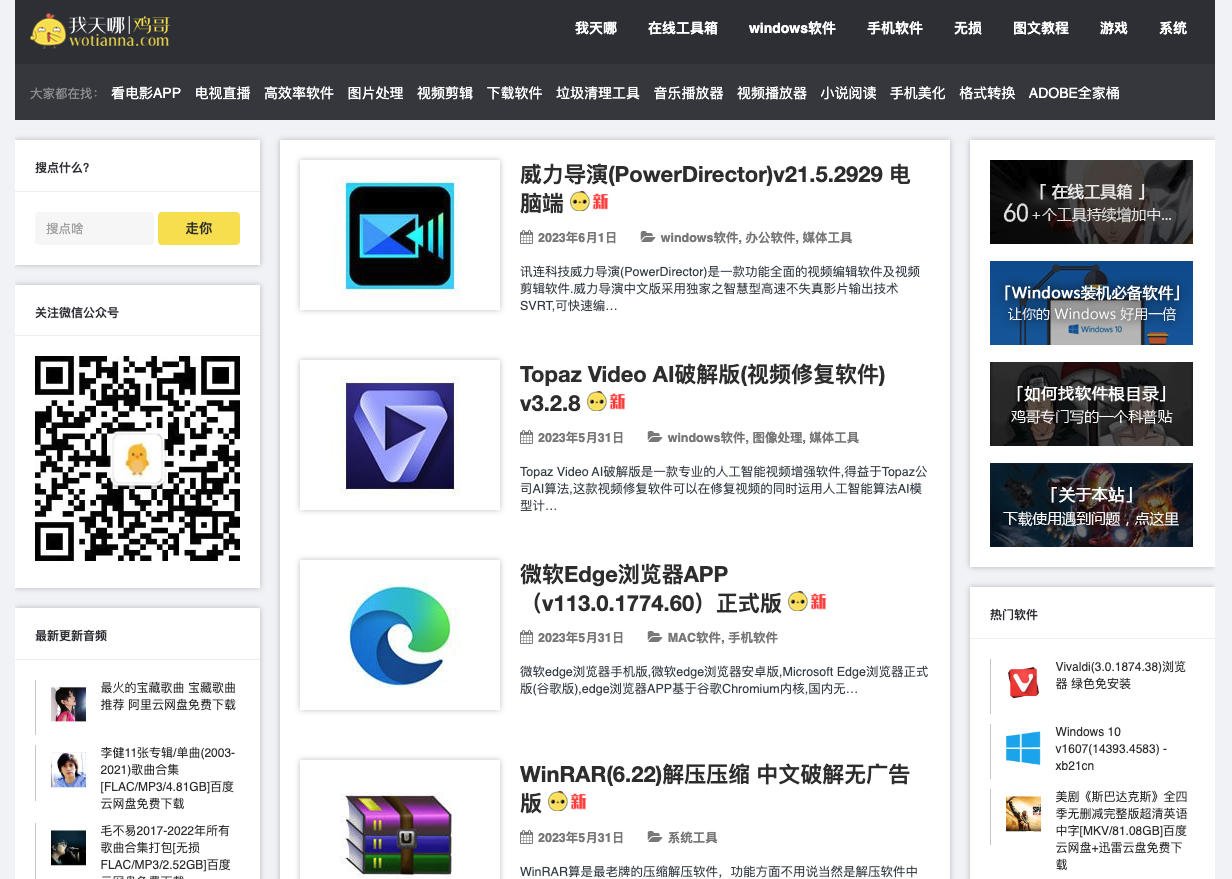Click the WeChat QR code image

tap(137, 458)
